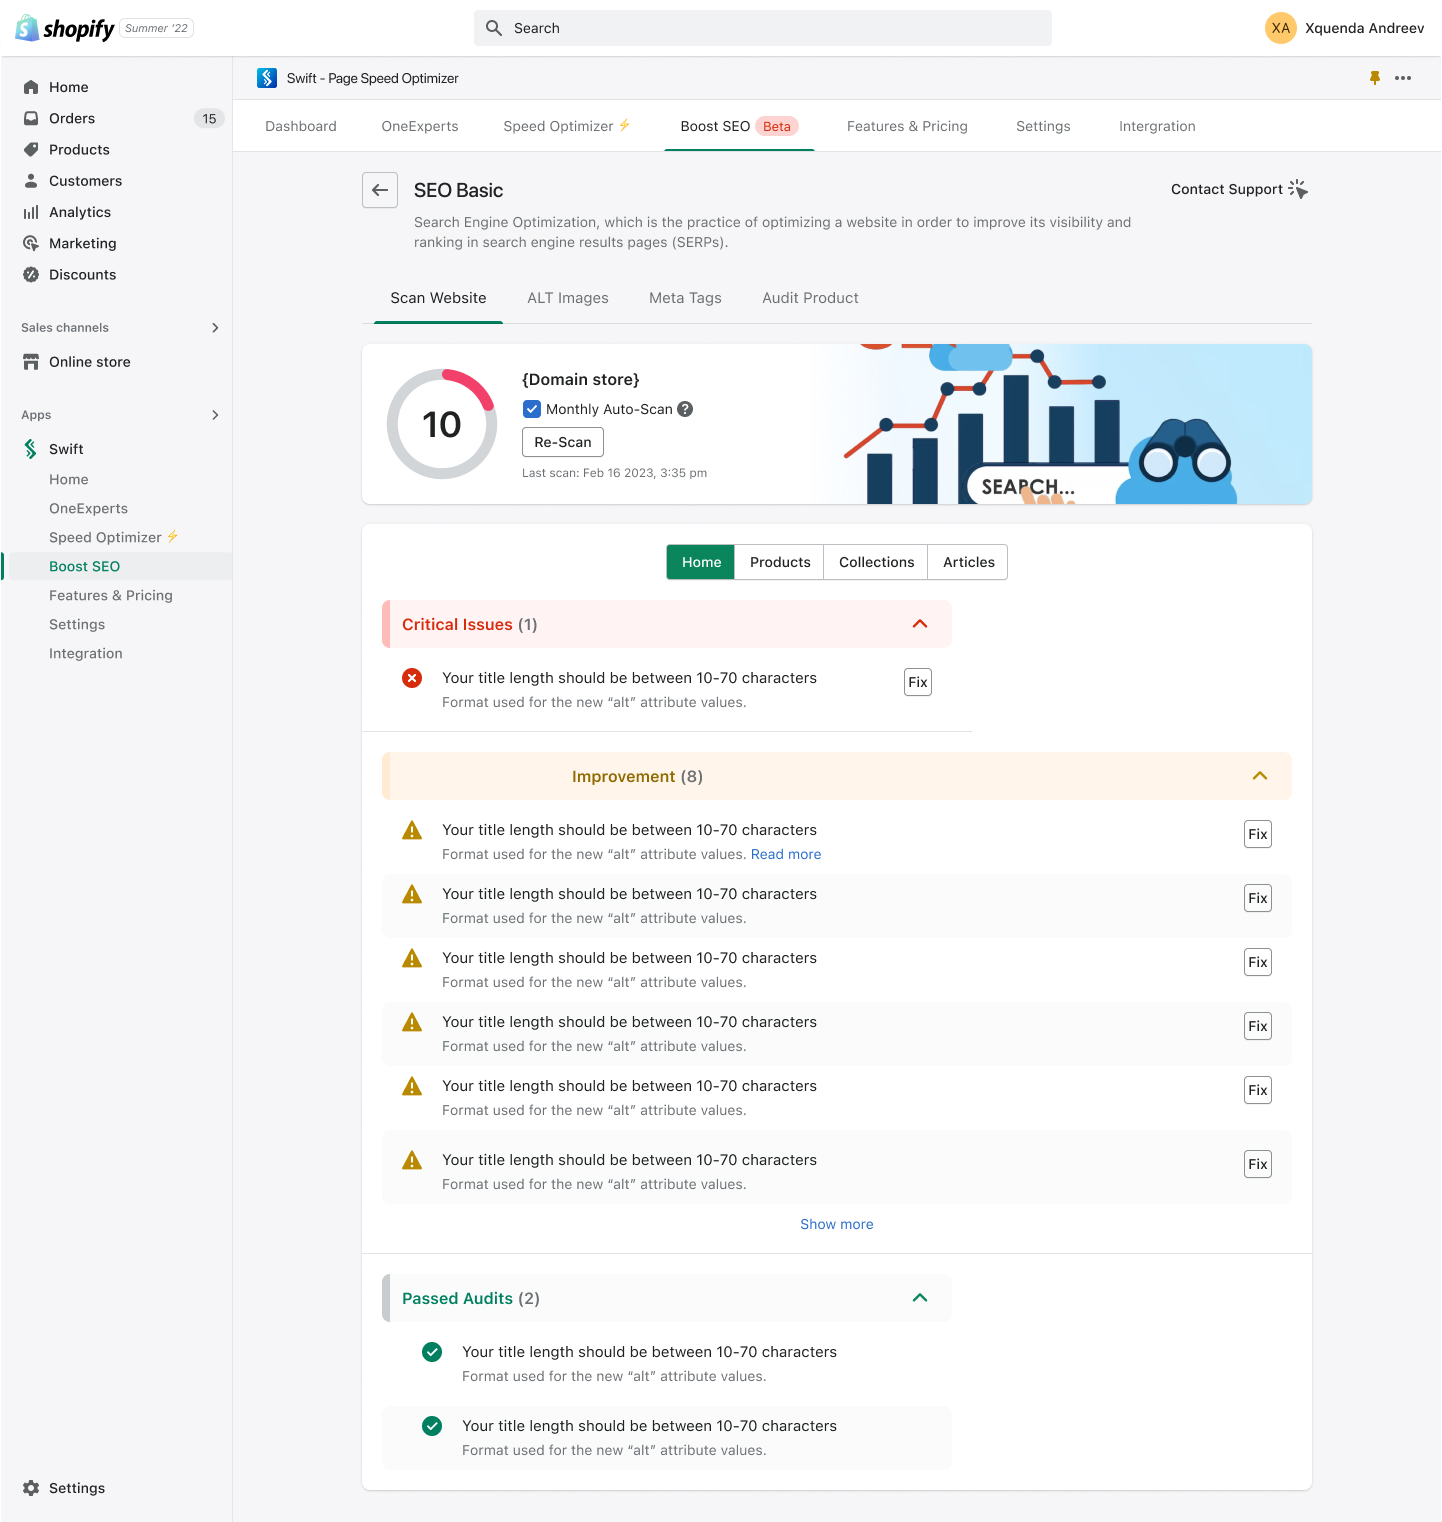Open Speed Optimizer in the sidebar
This screenshot has height=1522, width=1442.
[x=116, y=537]
